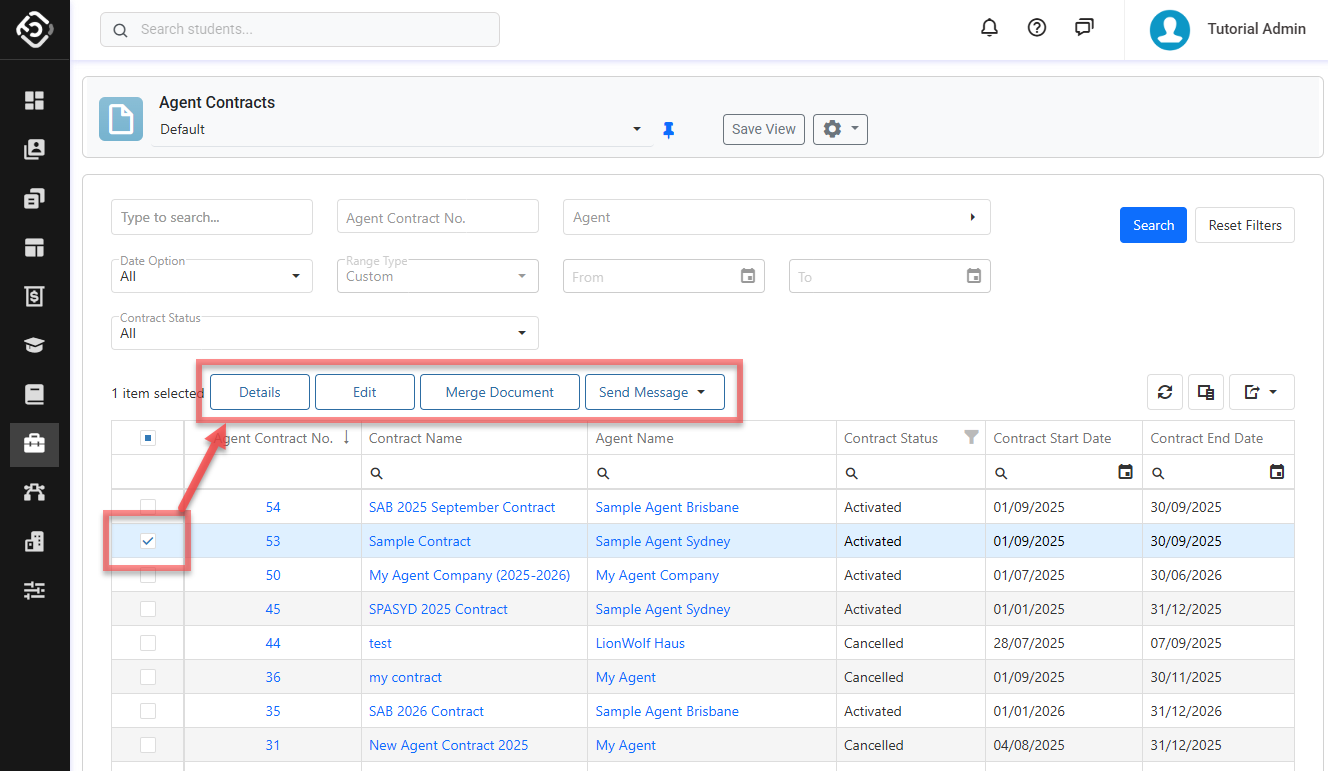Expand the Send Message dropdown button
Viewport: 1328px width, 771px height.
(x=653, y=392)
